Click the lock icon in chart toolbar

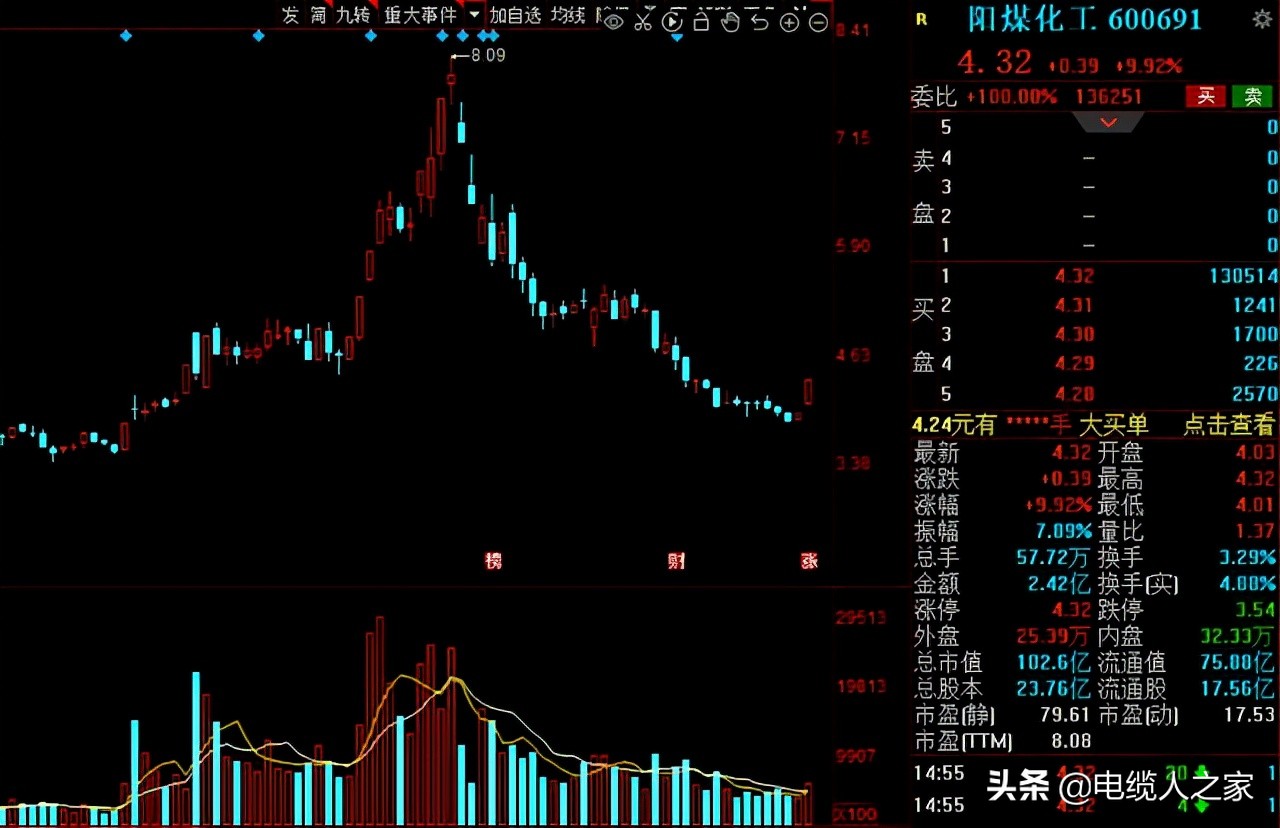702,21
